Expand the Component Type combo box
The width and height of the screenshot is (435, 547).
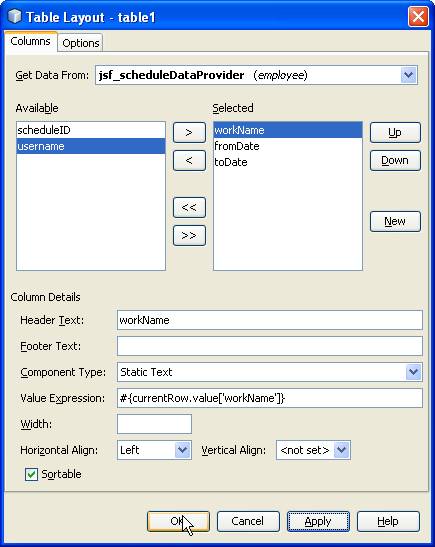pos(414,372)
